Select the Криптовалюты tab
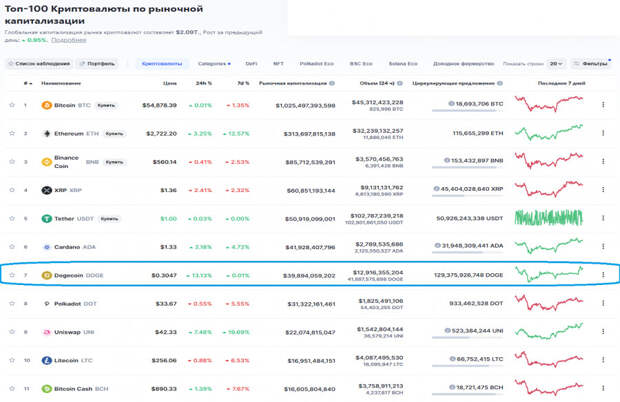 (x=162, y=64)
